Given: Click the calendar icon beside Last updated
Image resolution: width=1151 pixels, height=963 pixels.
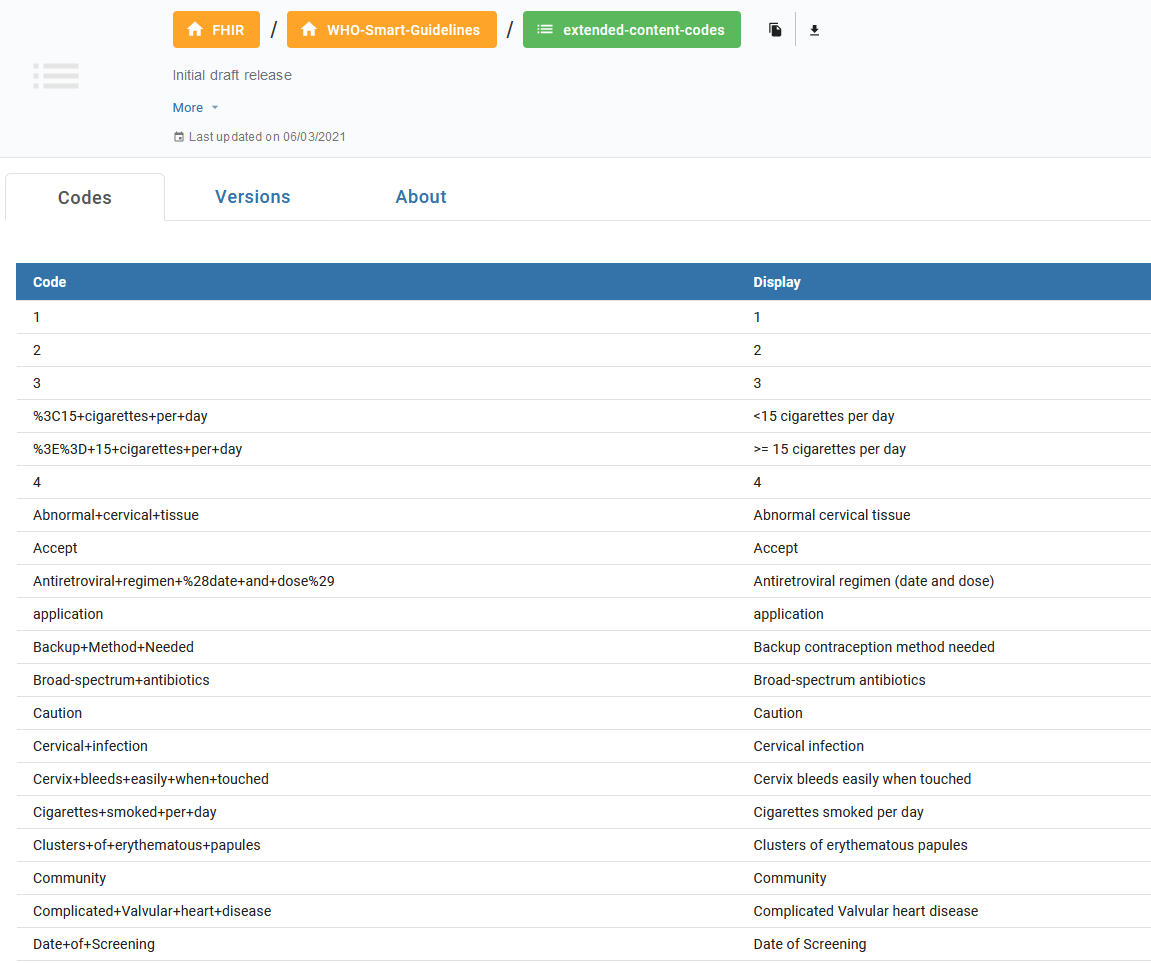Looking at the screenshot, I should coord(178,137).
